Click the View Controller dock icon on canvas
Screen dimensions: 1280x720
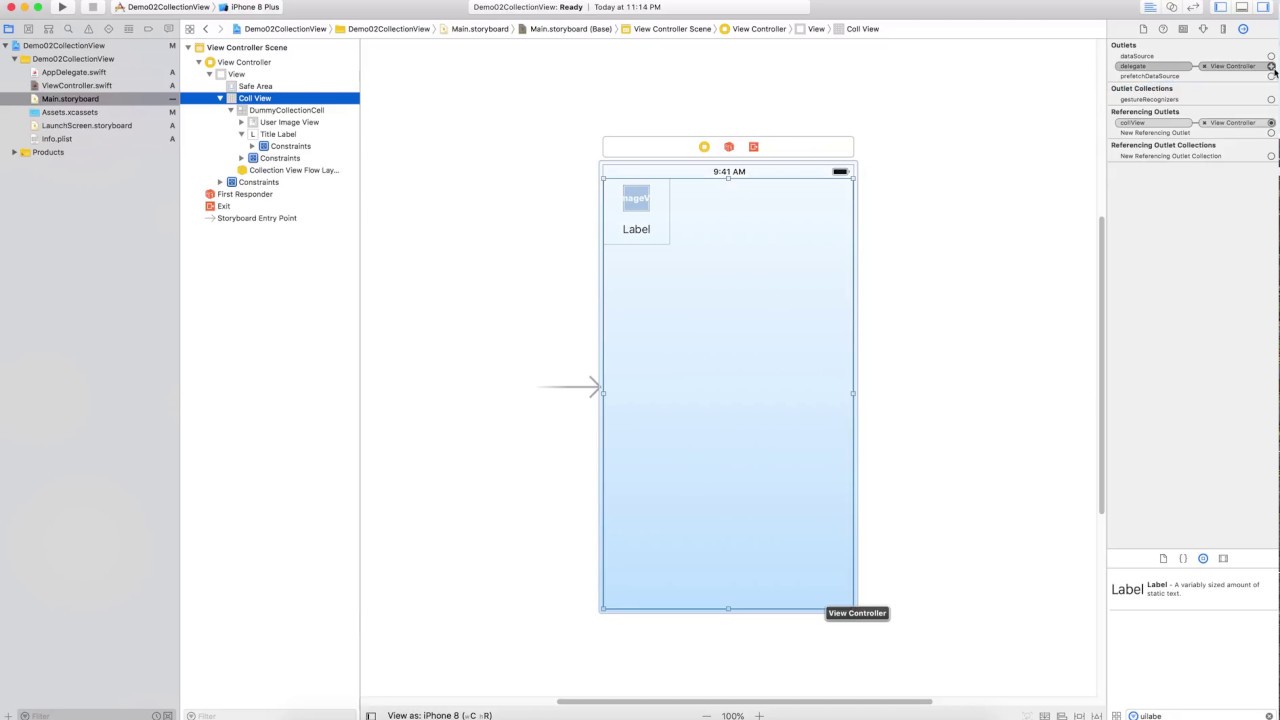tap(704, 147)
